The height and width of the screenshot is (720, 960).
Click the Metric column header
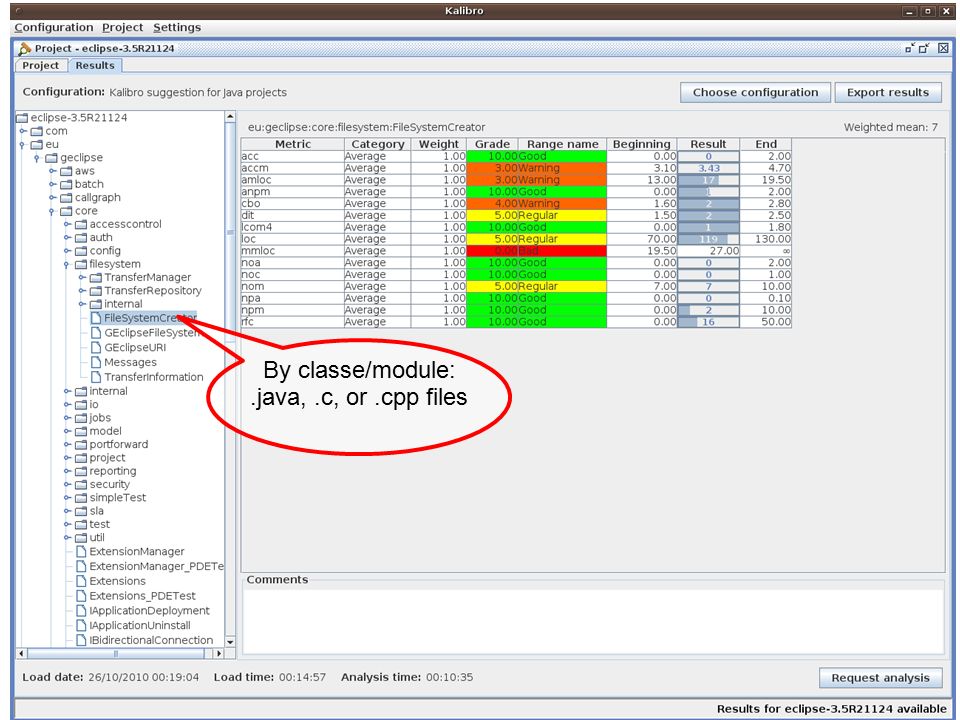pos(293,144)
